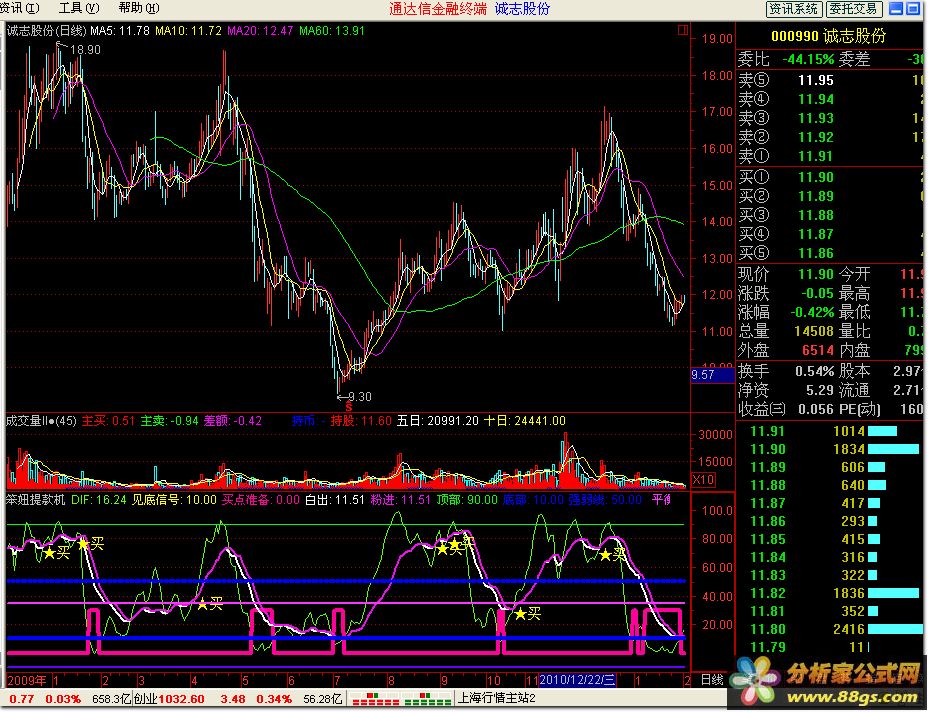Click month 7 on the time axis
Screen dimensions: 929x712
337,680
